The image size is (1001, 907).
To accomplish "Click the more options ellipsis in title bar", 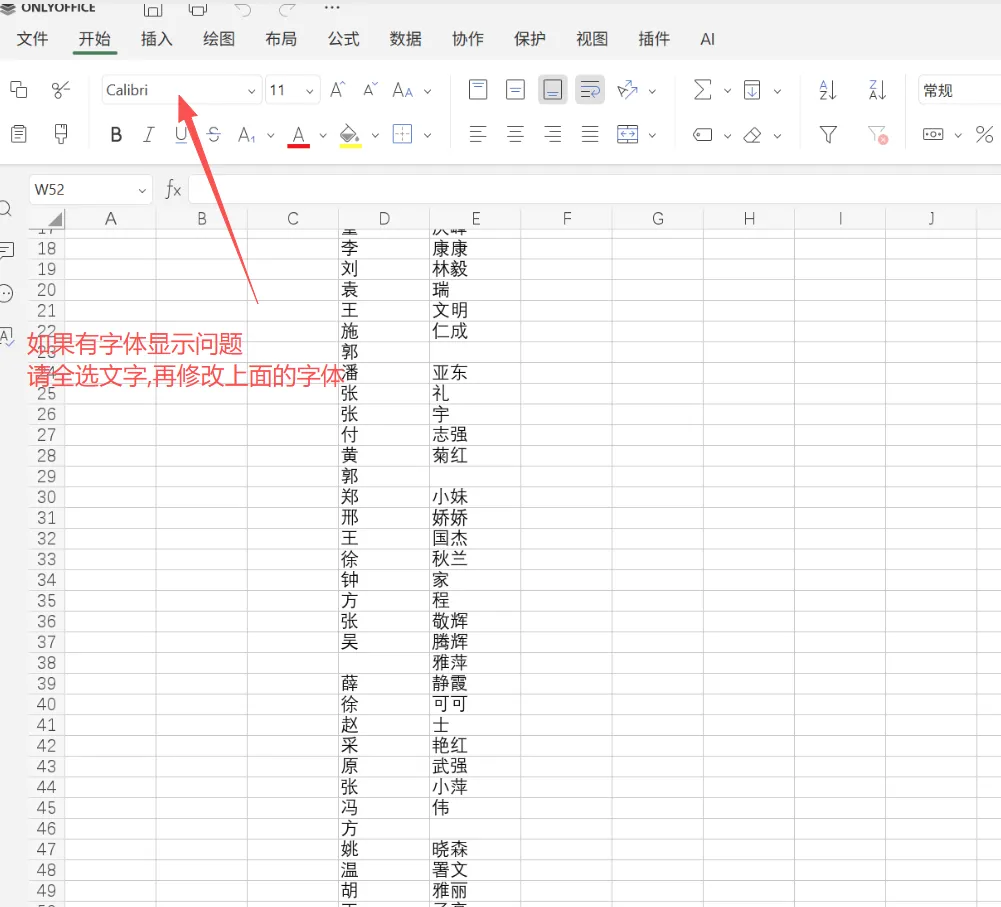I will 332,8.
